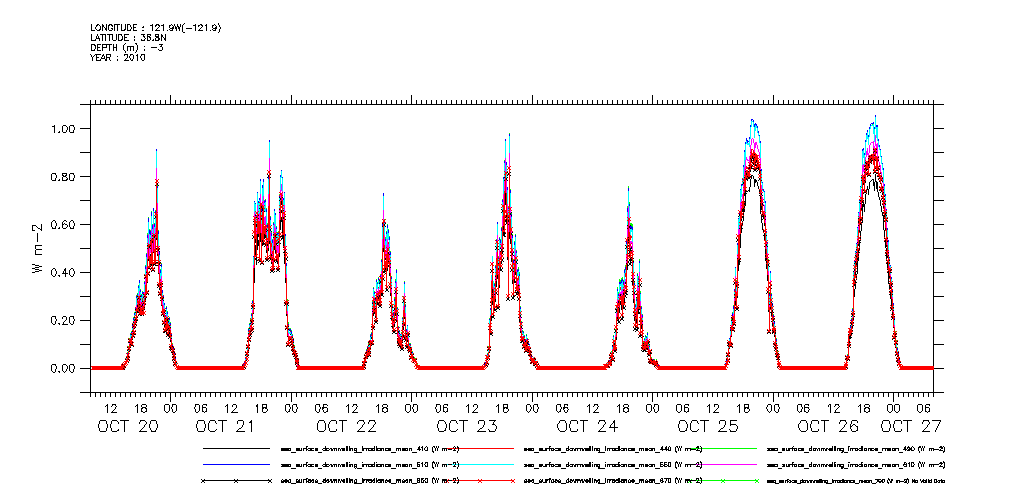
Task: Click the OCT 26 date label
Action: 828,426
